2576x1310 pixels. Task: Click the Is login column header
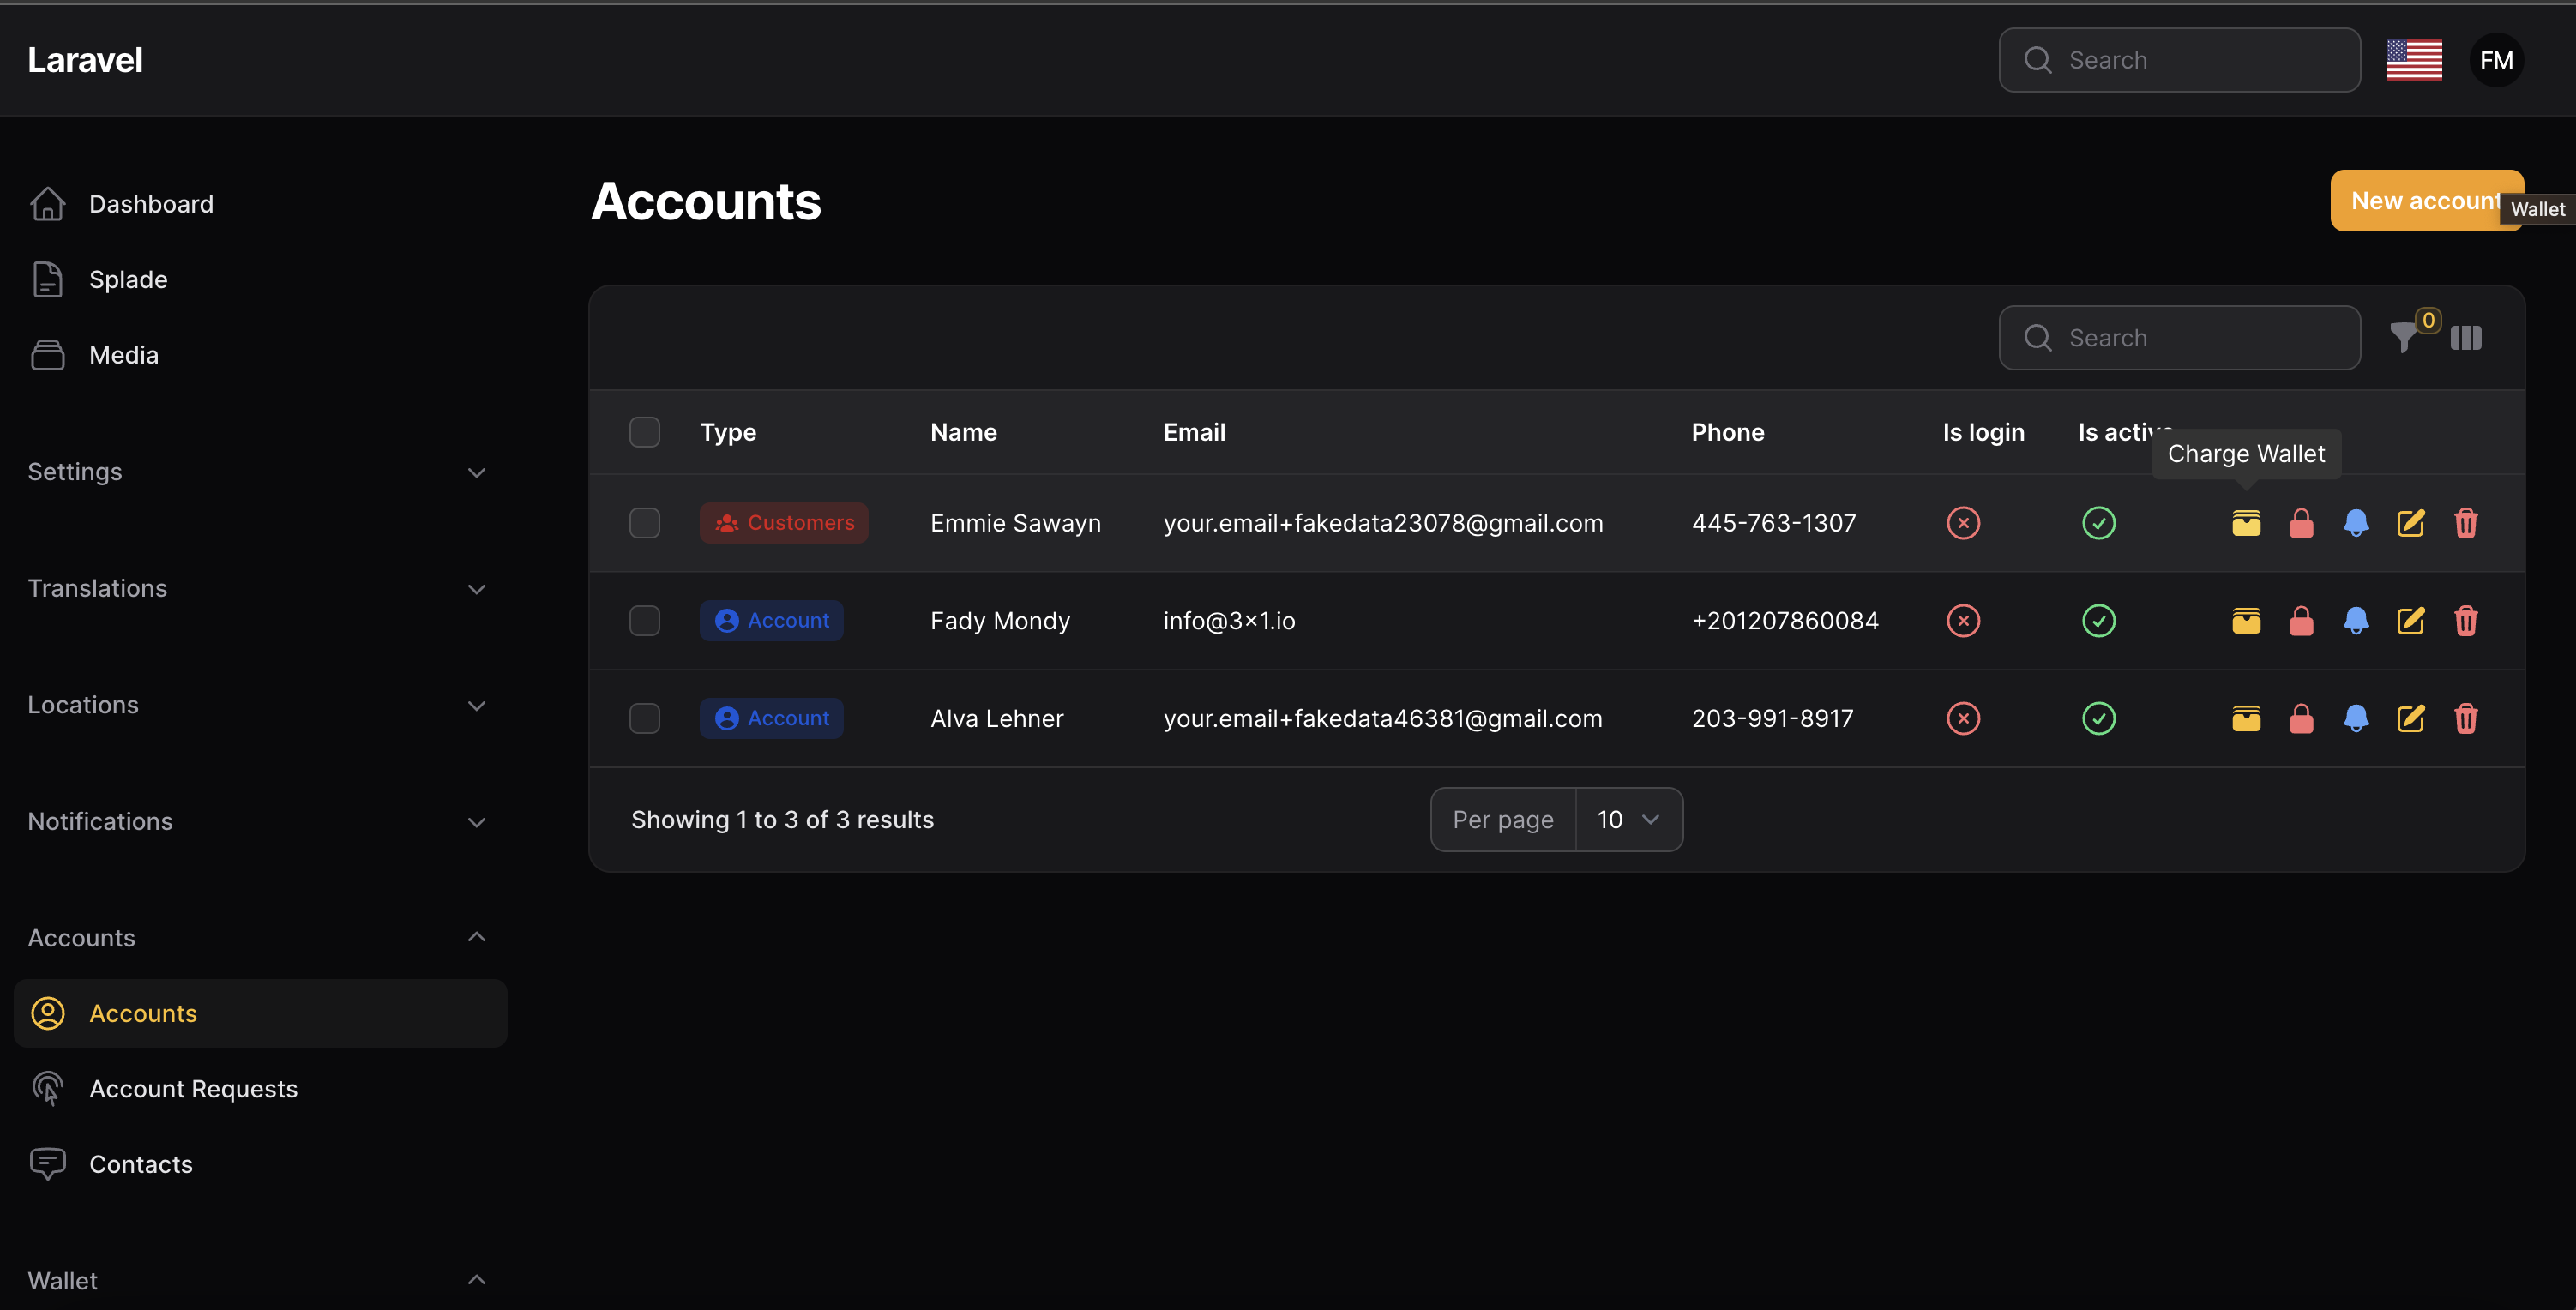[1983, 432]
